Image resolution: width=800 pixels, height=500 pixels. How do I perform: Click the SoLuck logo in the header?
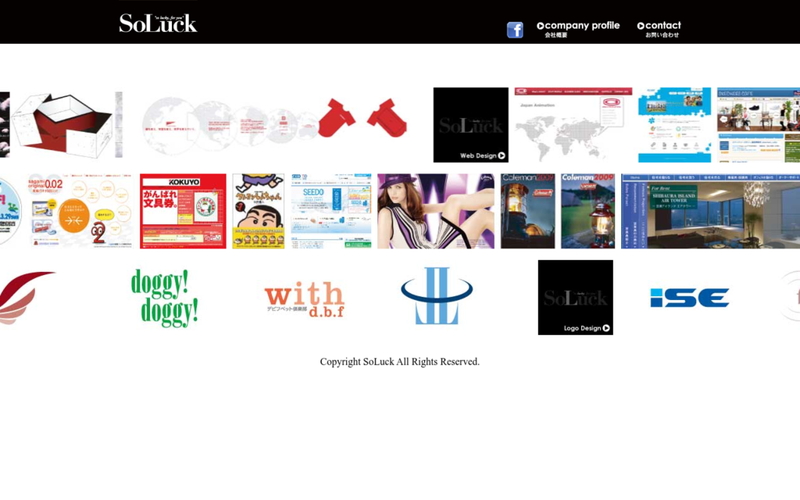[158, 23]
